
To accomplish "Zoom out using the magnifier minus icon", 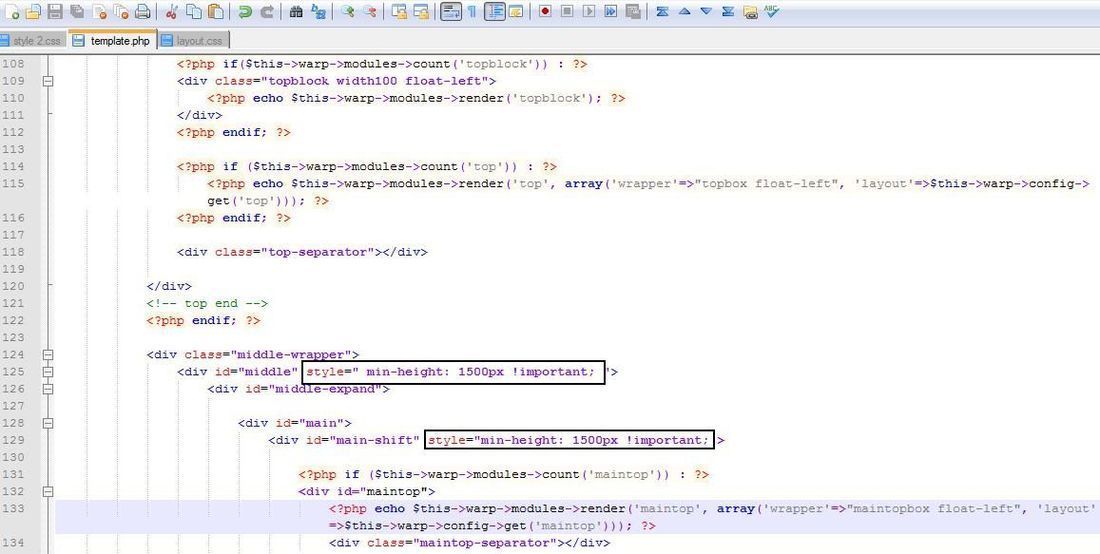I will (x=369, y=12).
